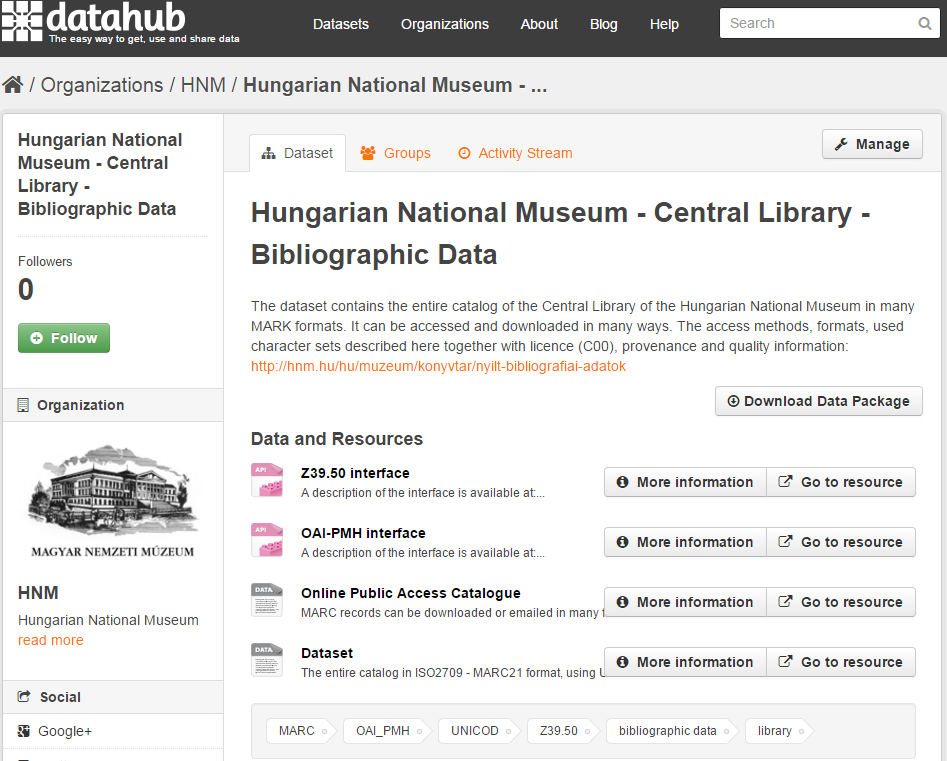This screenshot has height=761, width=947.
Task: Click the Hungarian National Museum breadcrumb
Action: click(395, 85)
